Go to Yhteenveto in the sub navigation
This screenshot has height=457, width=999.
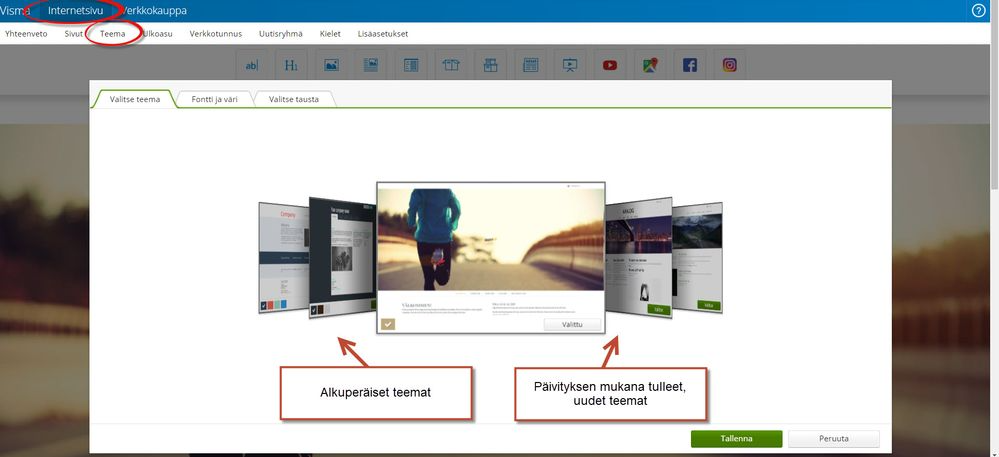[26, 34]
